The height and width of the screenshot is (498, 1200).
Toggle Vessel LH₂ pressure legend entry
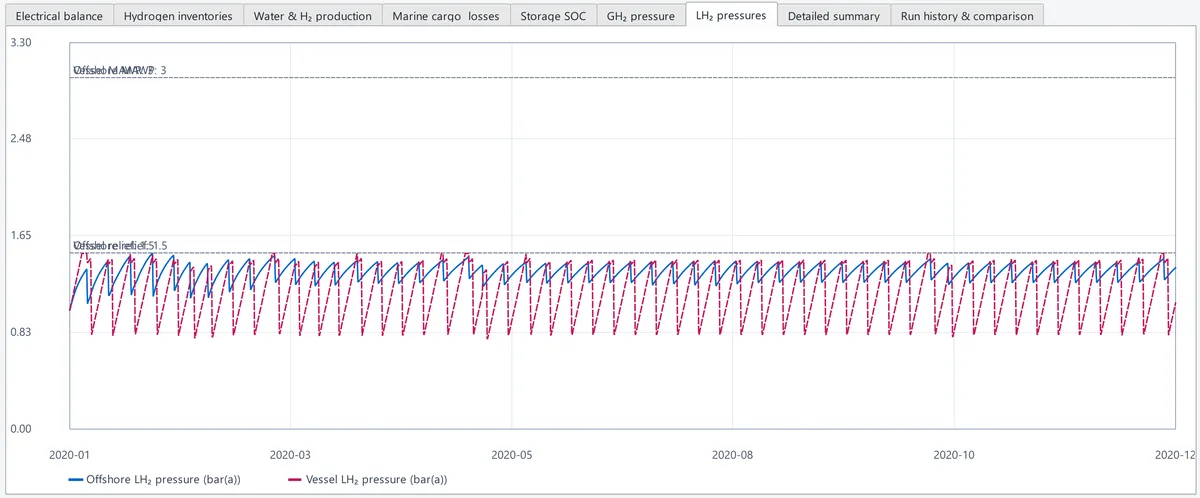pos(367,480)
